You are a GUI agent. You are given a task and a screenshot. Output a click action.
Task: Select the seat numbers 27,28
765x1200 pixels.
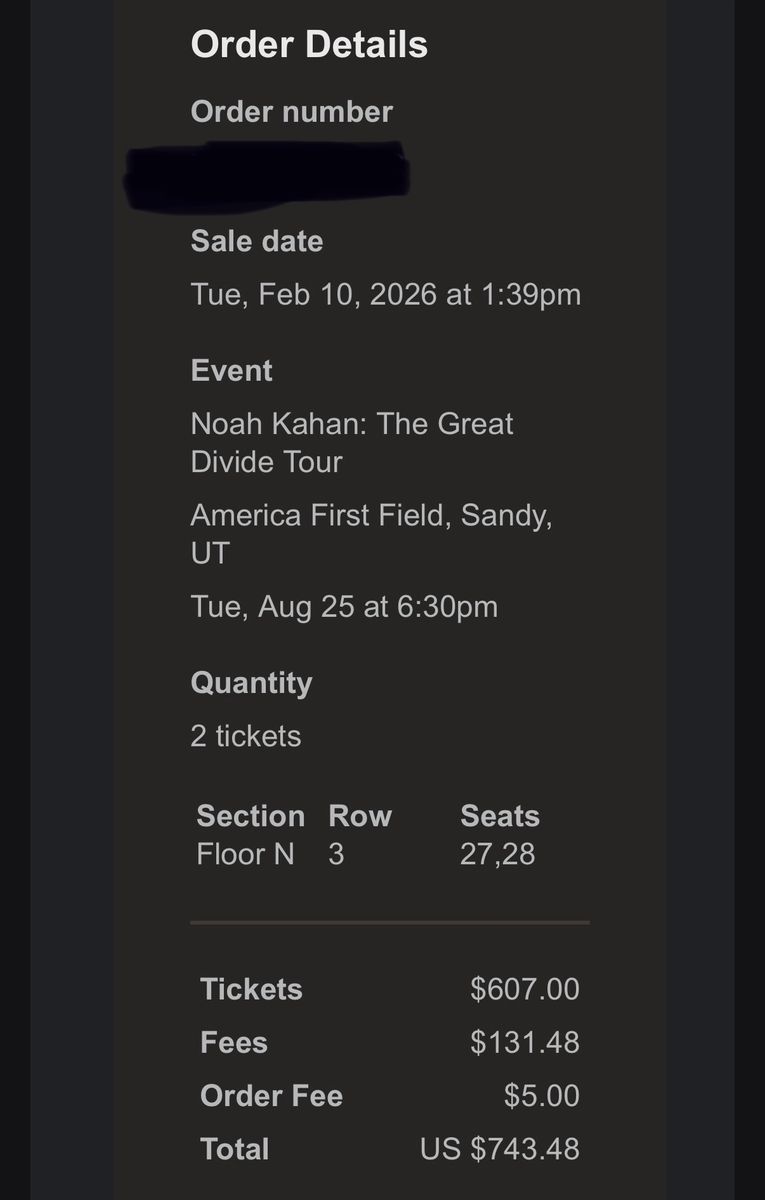[497, 854]
